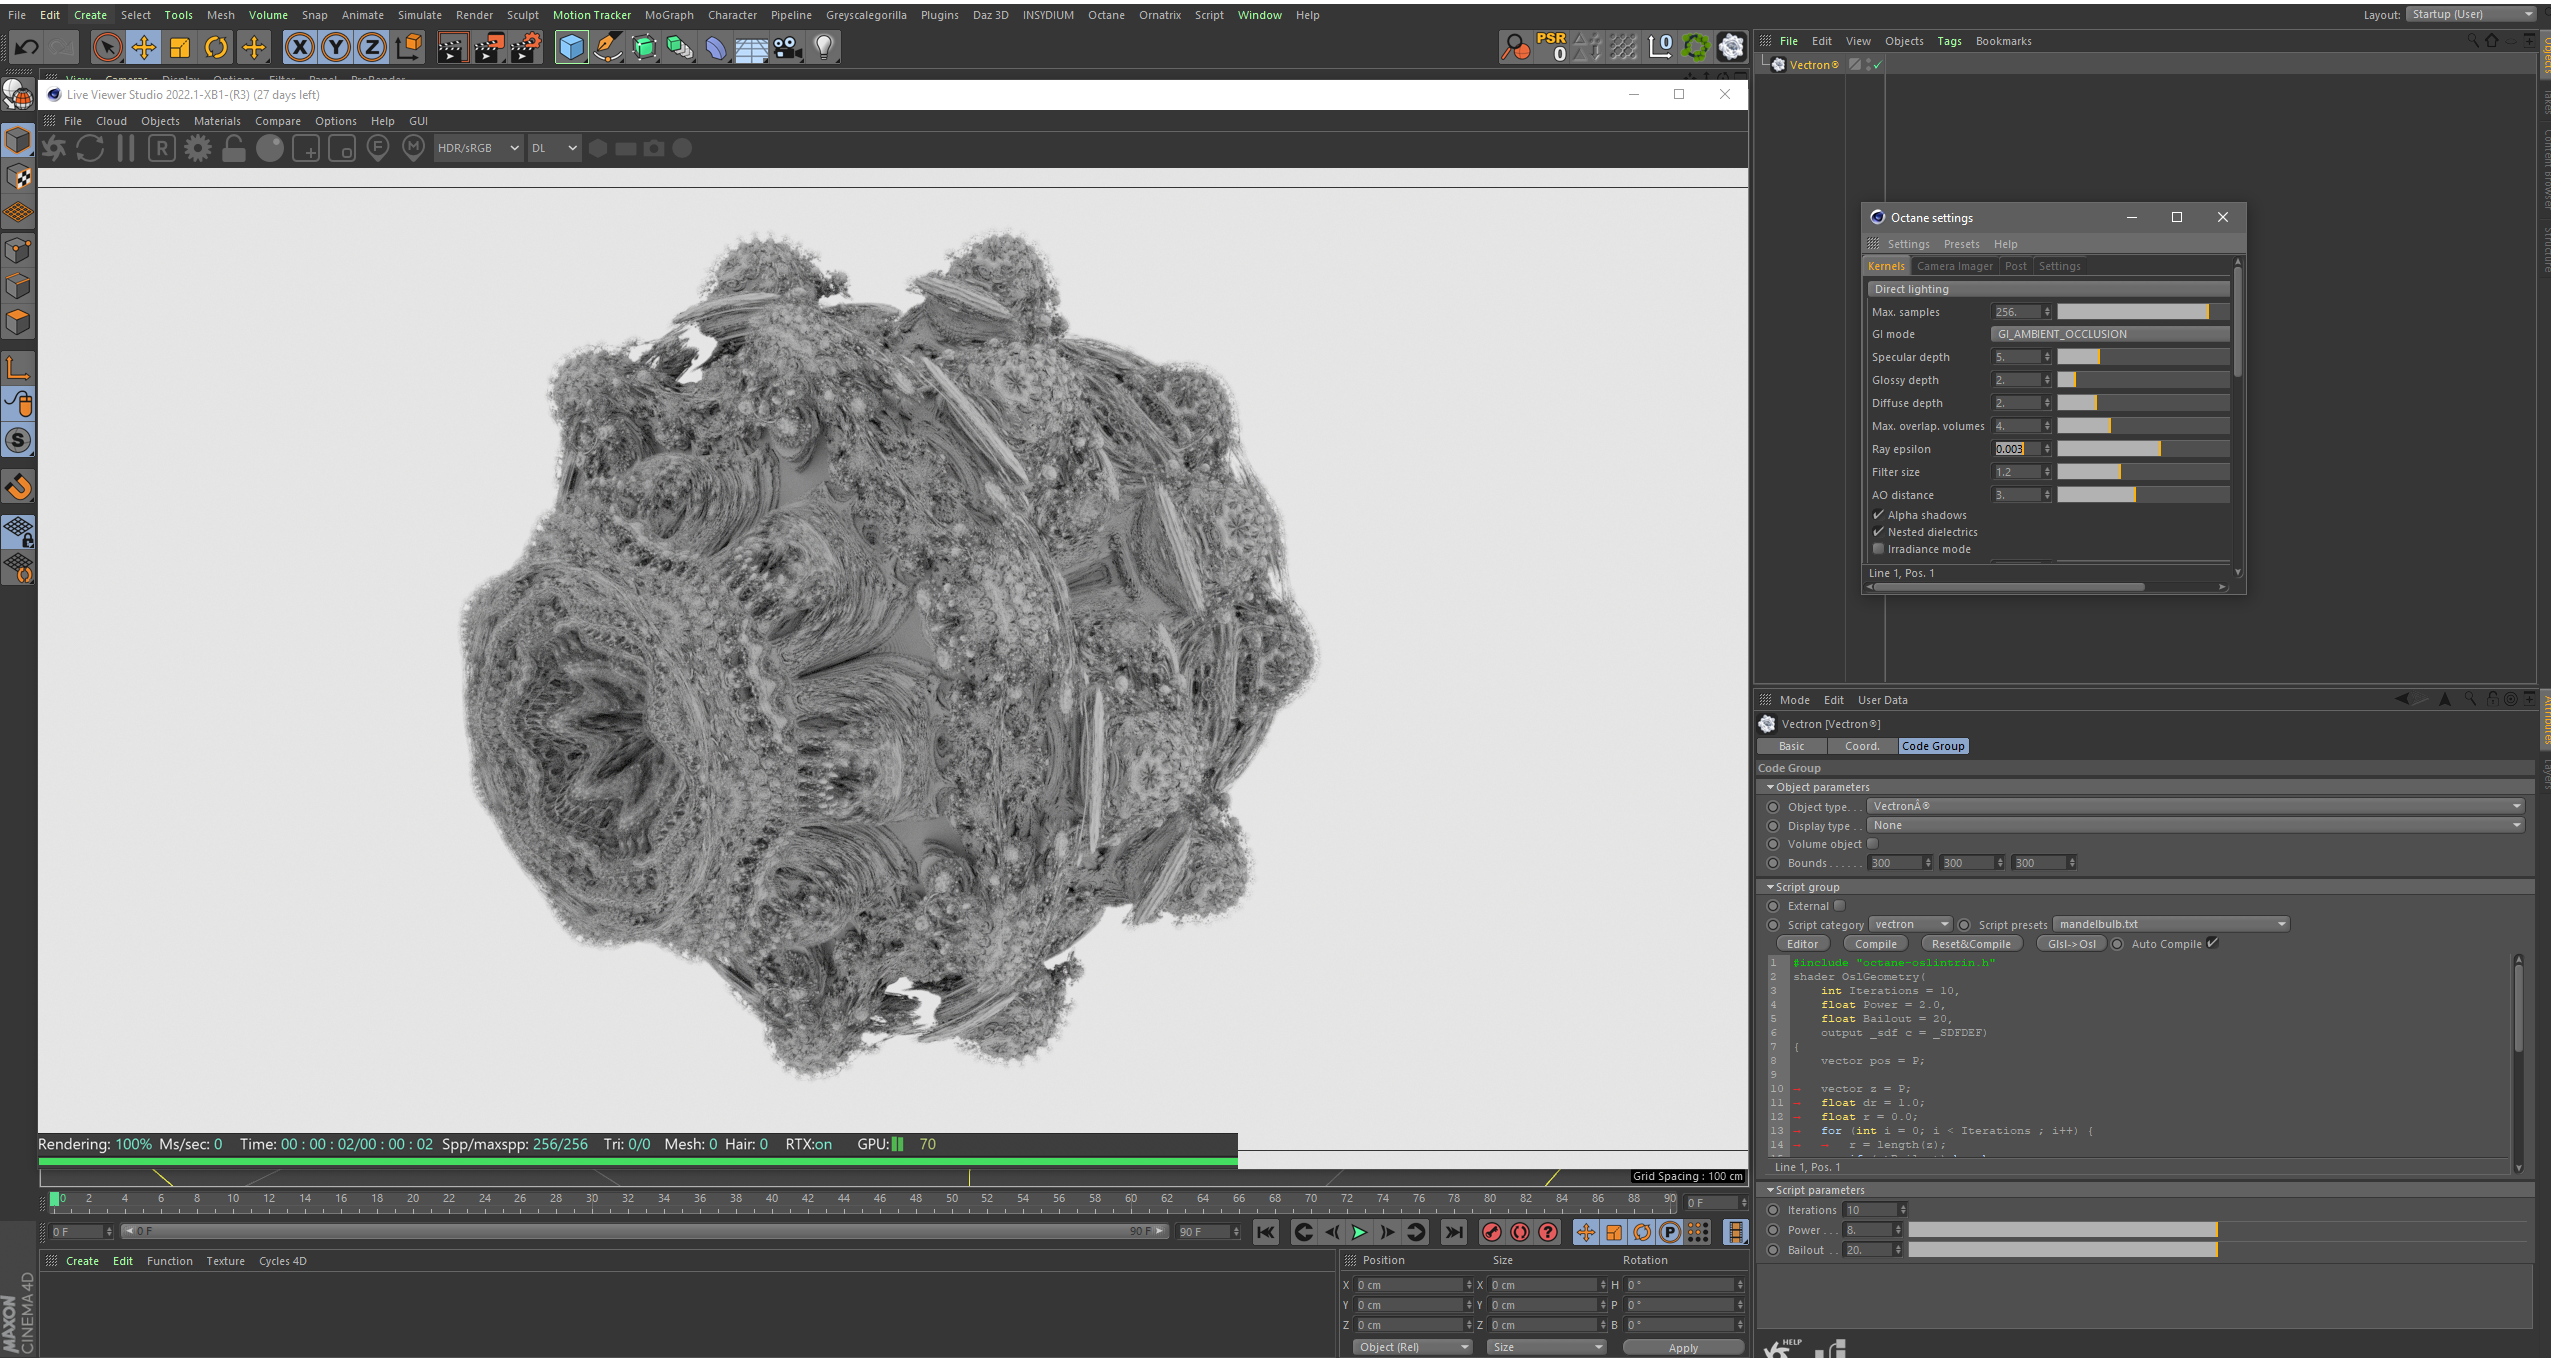The height and width of the screenshot is (1358, 2551).
Task: Enable the Irradiance mode checkbox
Action: coord(1878,549)
